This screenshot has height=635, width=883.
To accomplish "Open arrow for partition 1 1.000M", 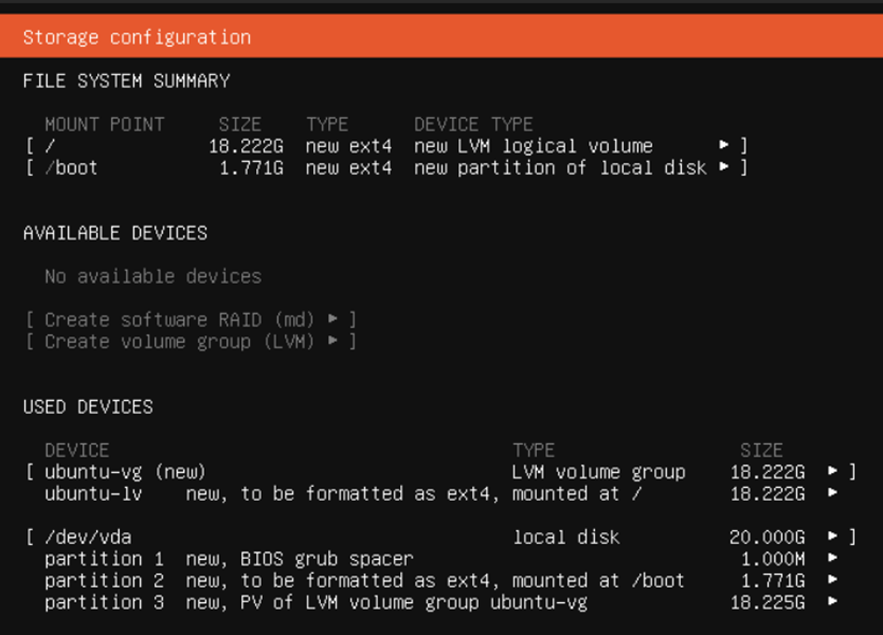I will [832, 558].
